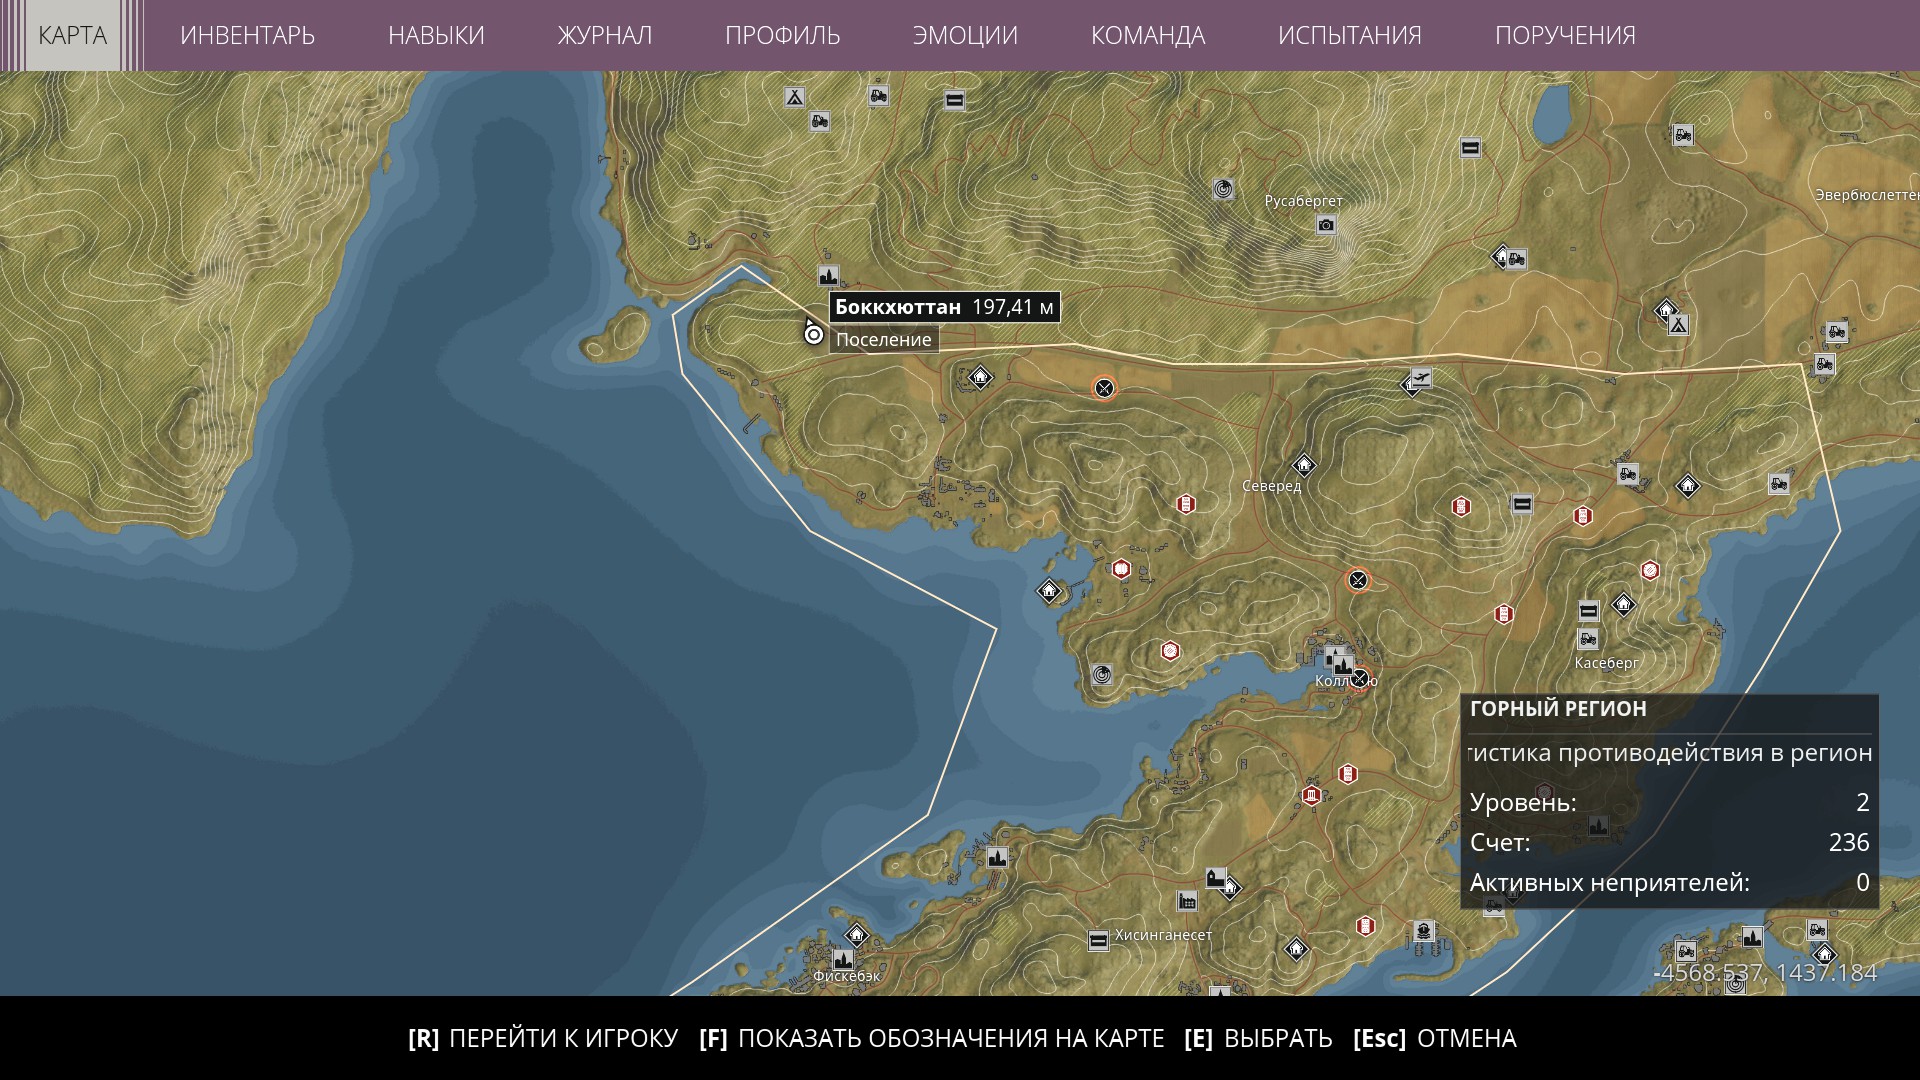Select the radar icon left of Русабергет
Screen dimensions: 1920x1080
1223,189
